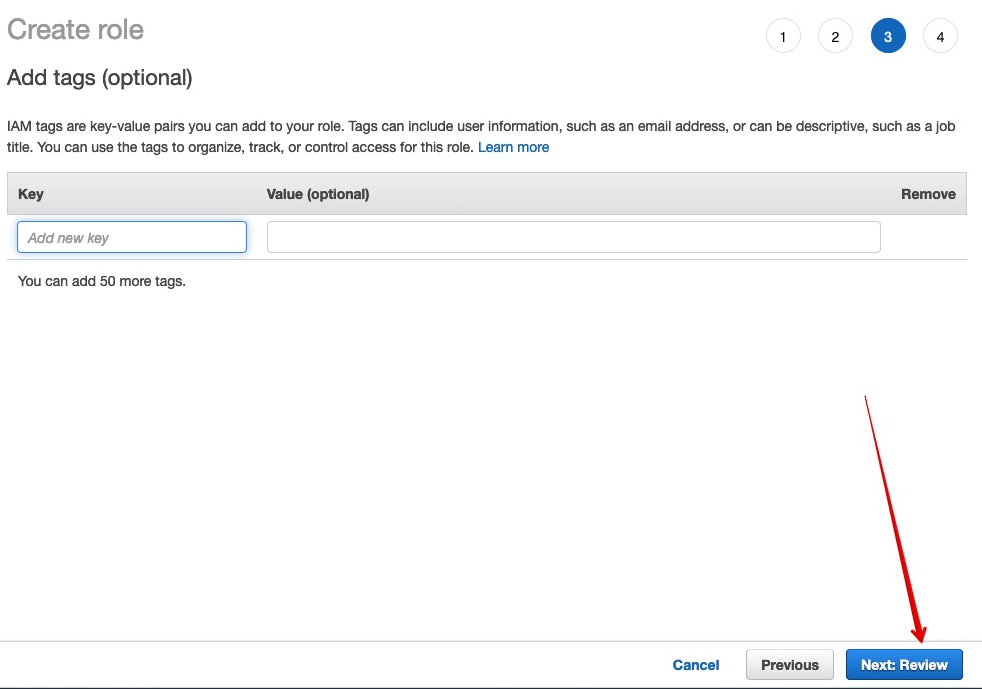Jump to step 2 circle indicator
982x689 pixels.
835,36
